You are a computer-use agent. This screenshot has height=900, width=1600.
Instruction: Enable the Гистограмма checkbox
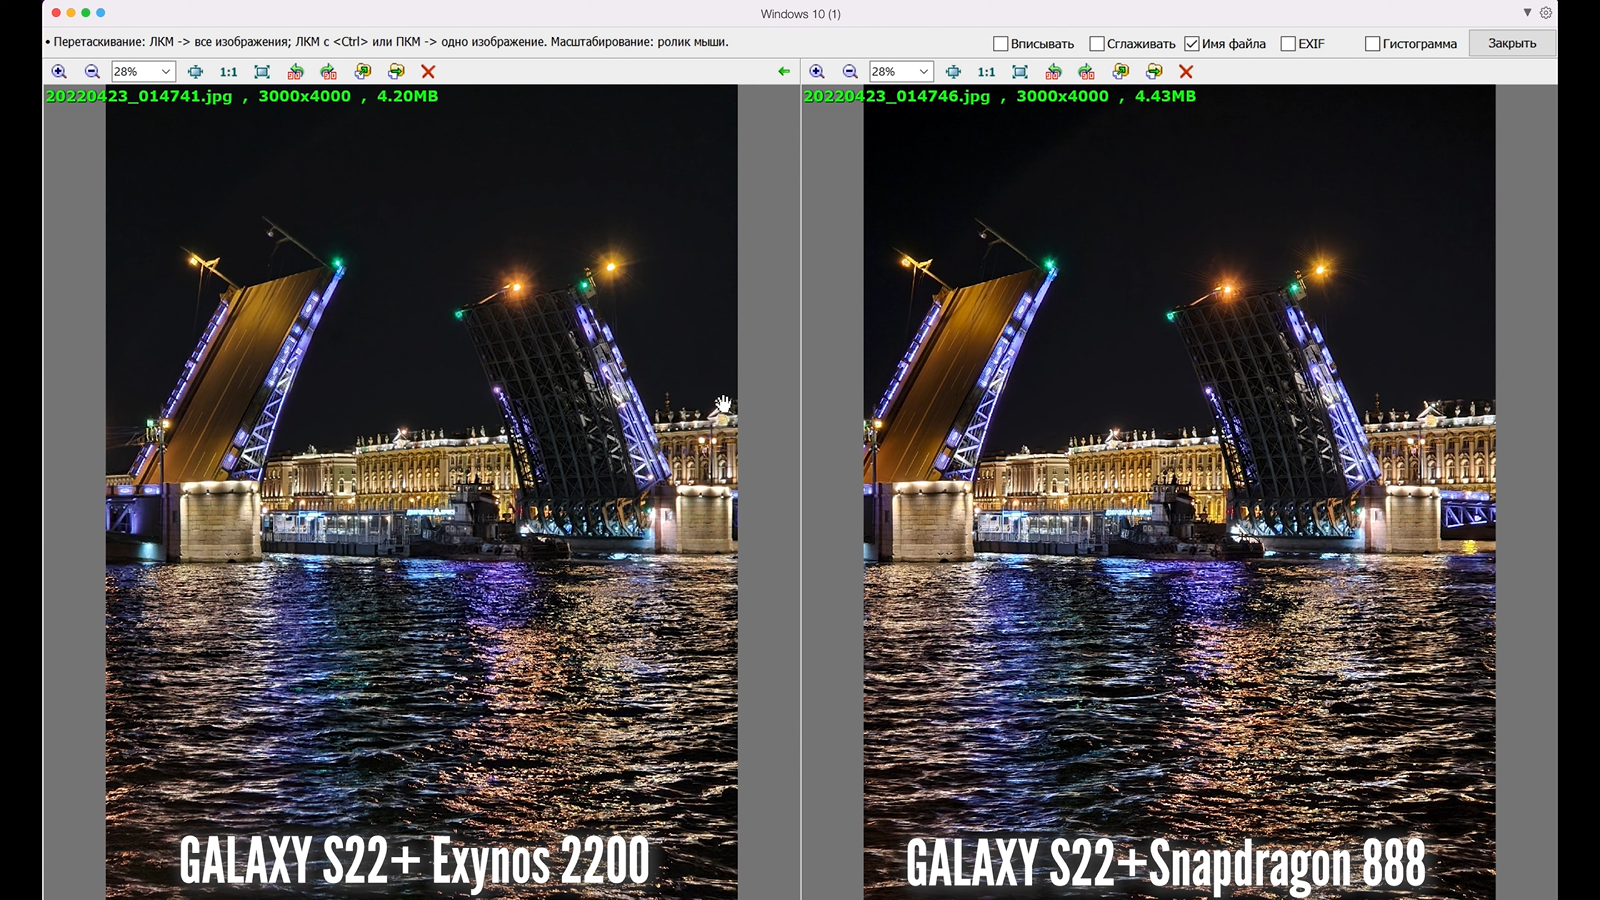click(1372, 44)
